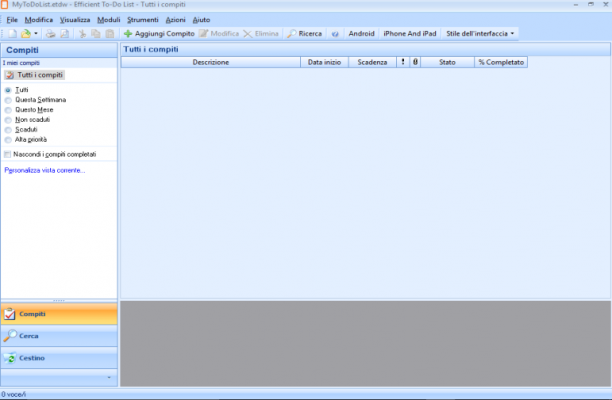This screenshot has height=400, width=612.
Task: Open the Moduli menu
Action: click(109, 20)
